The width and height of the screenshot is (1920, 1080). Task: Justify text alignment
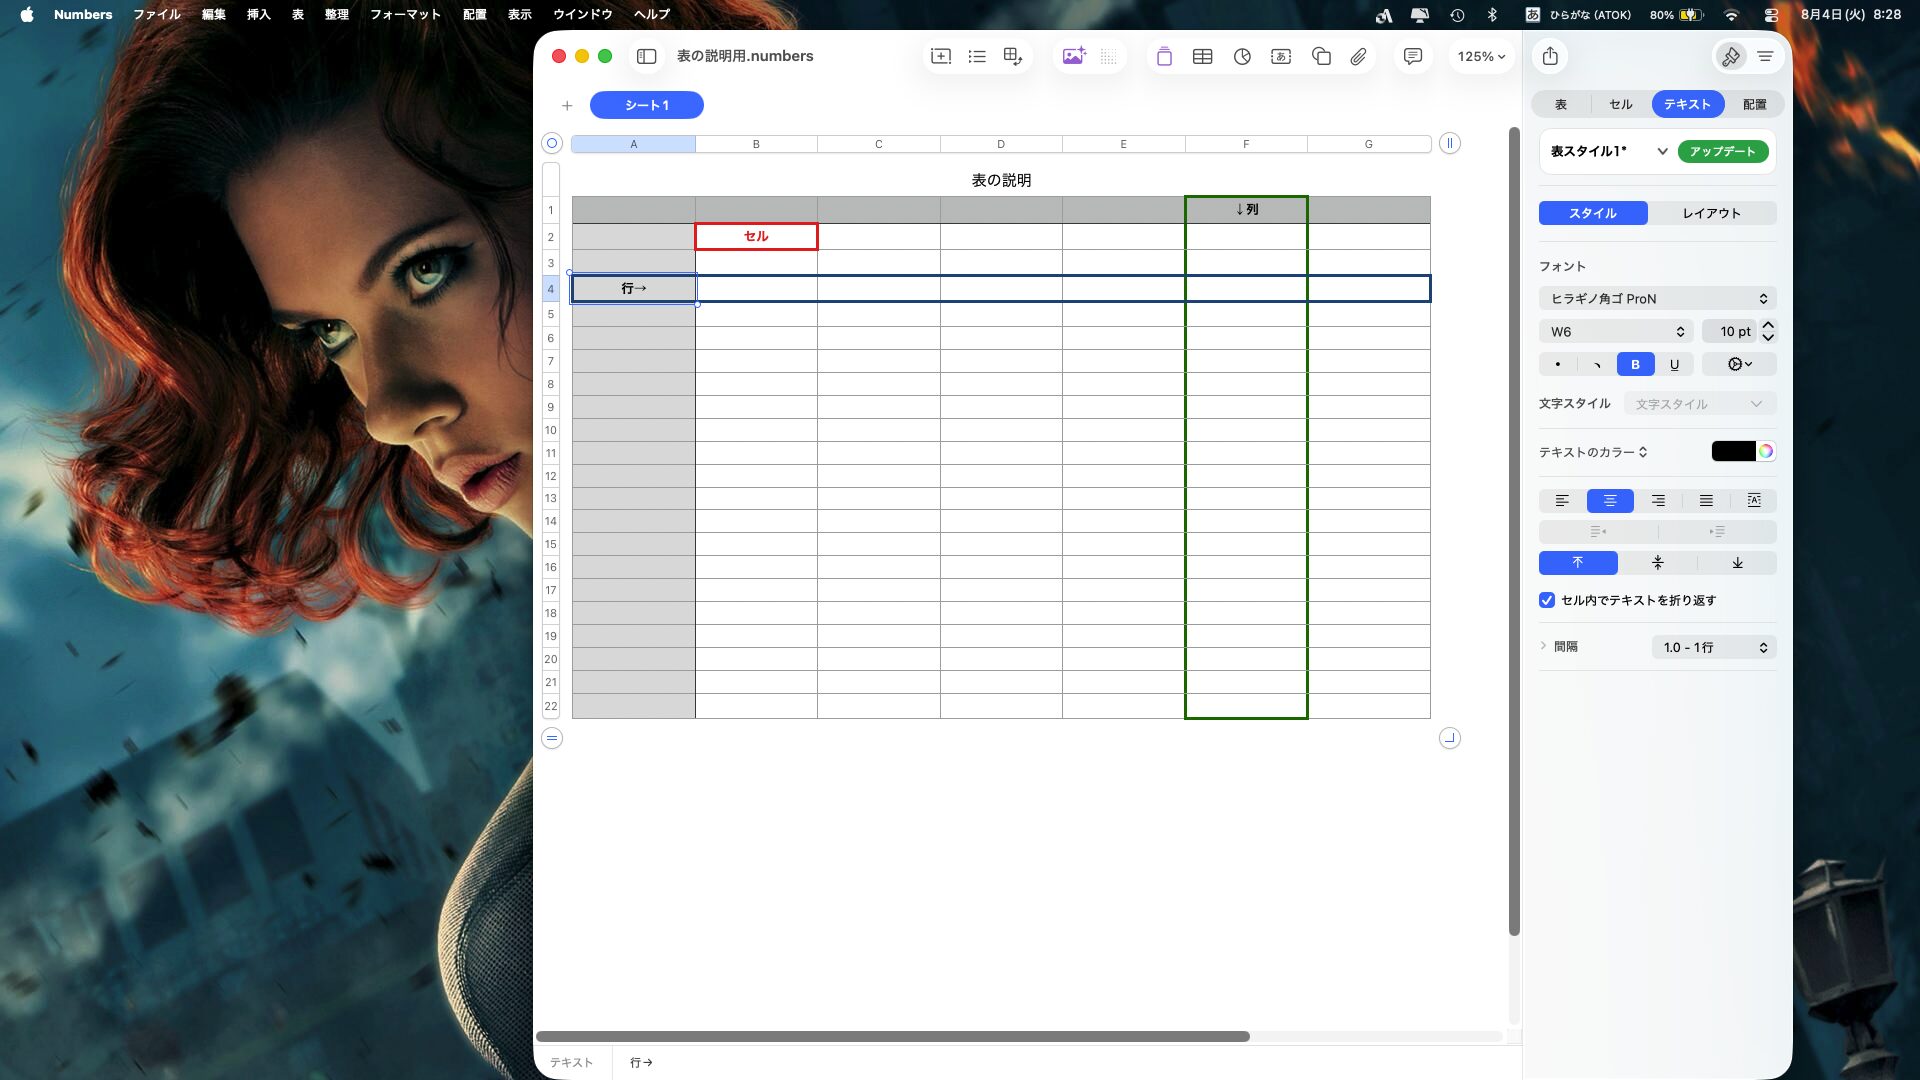pyautogui.click(x=1706, y=501)
